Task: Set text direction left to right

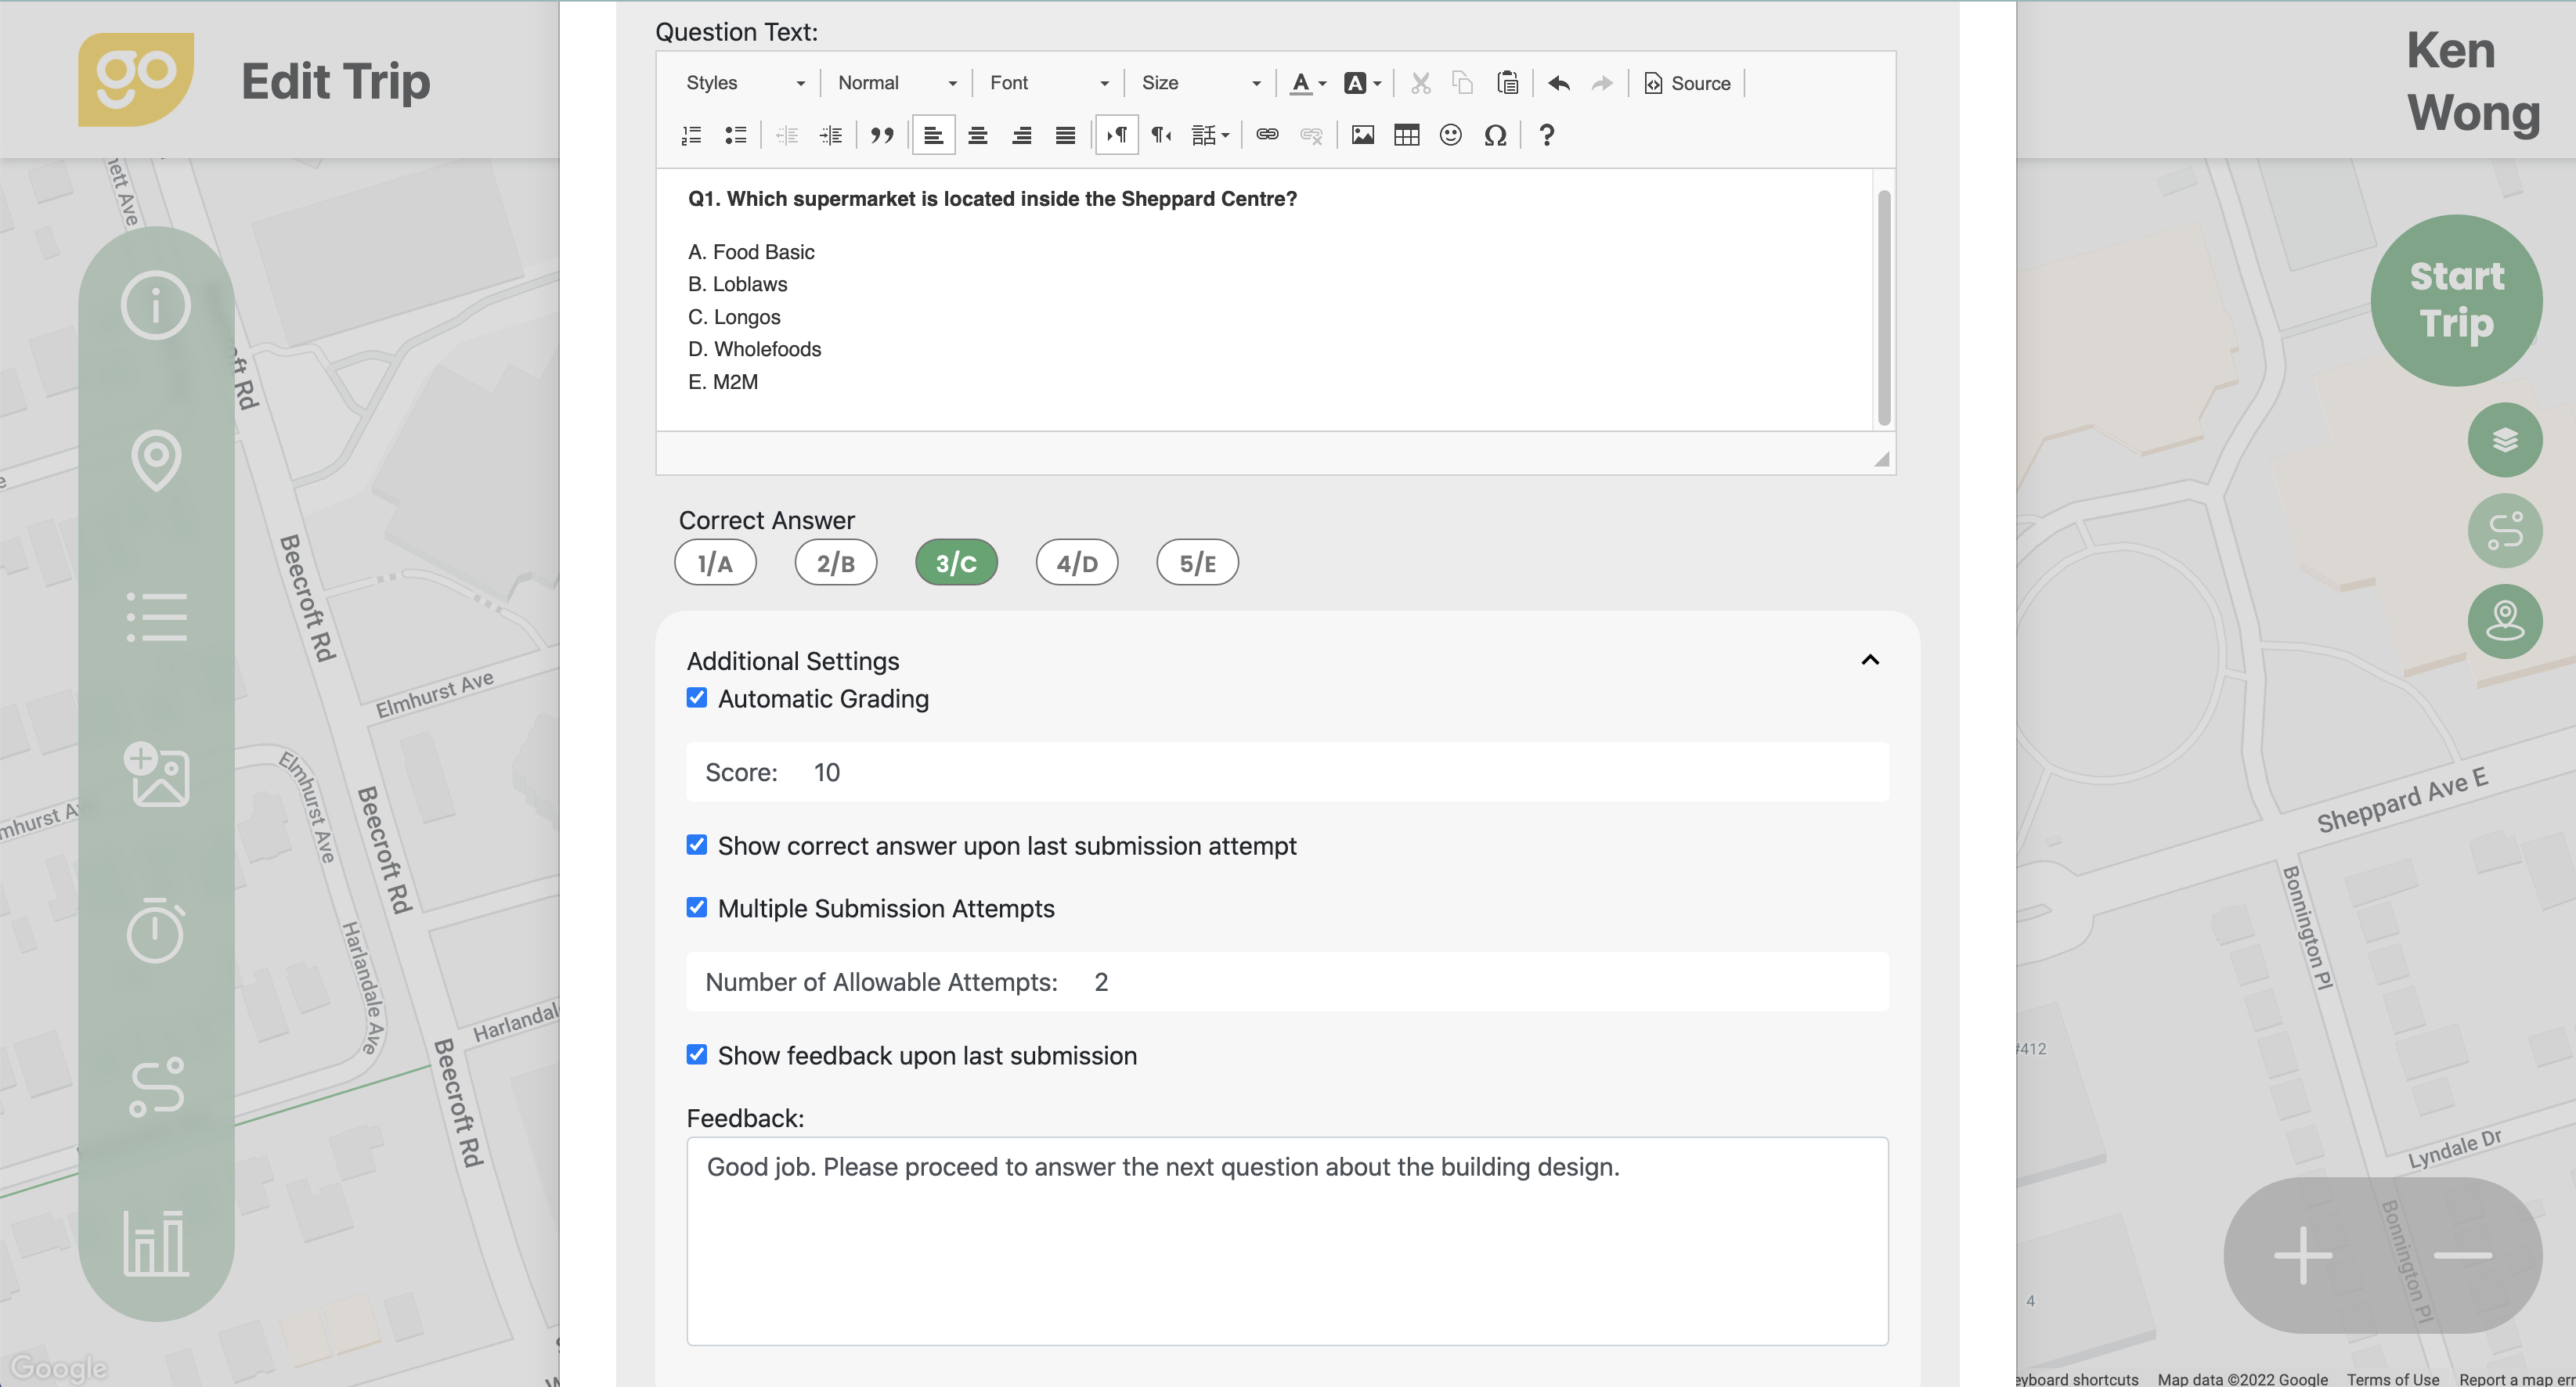Action: tap(1117, 135)
